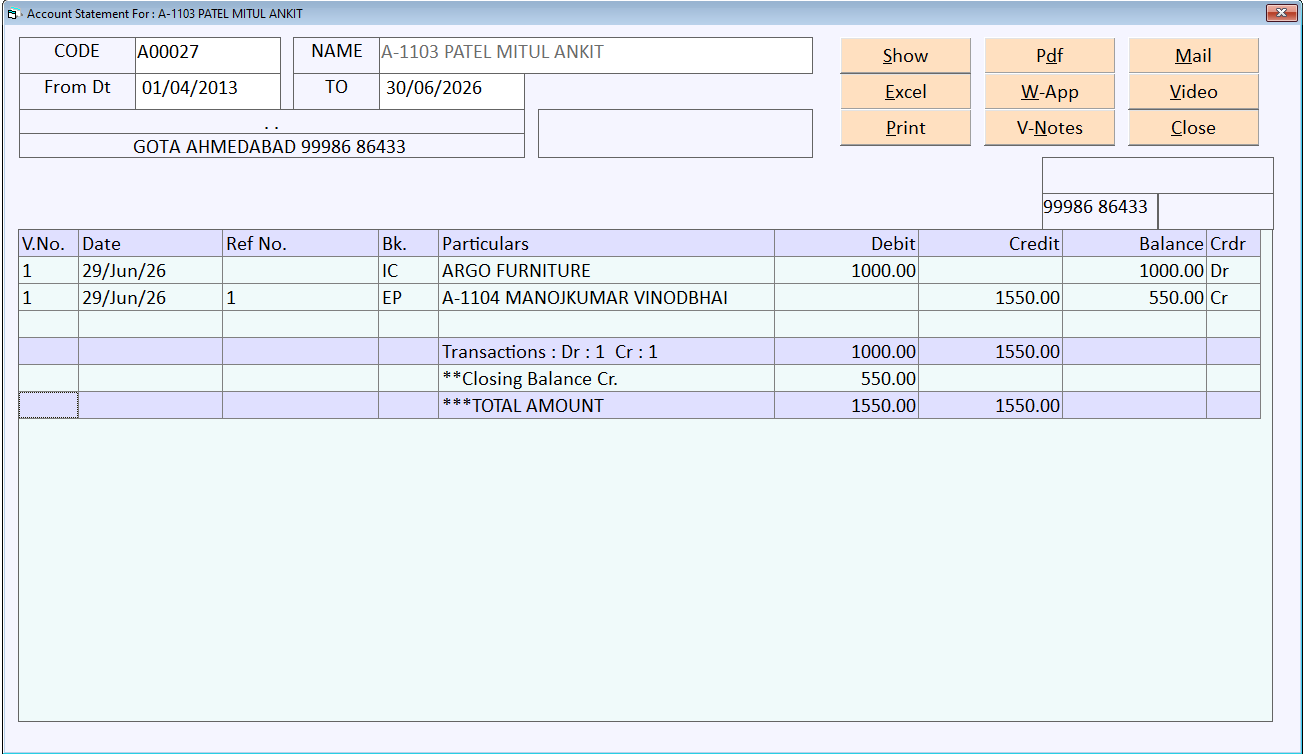Export statement with the Excel button
The height and width of the screenshot is (754, 1303).
pyautogui.click(x=905, y=92)
